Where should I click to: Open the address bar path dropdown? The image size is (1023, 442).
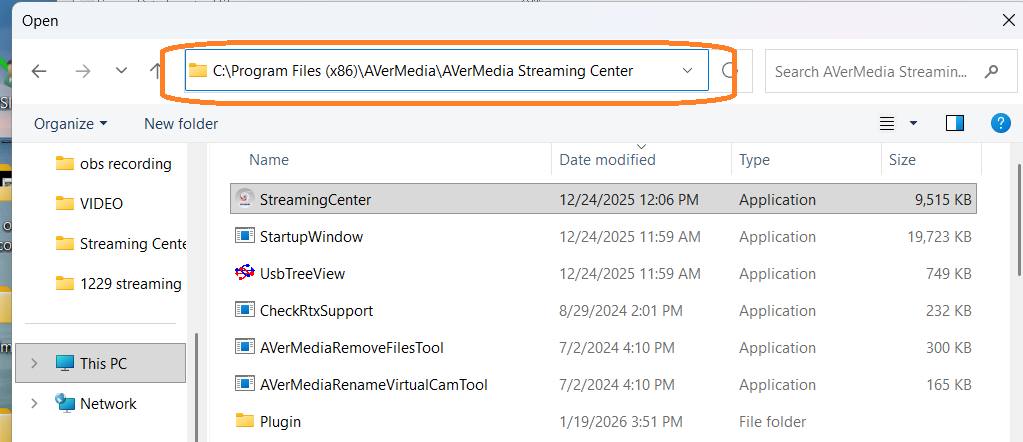pyautogui.click(x=687, y=71)
